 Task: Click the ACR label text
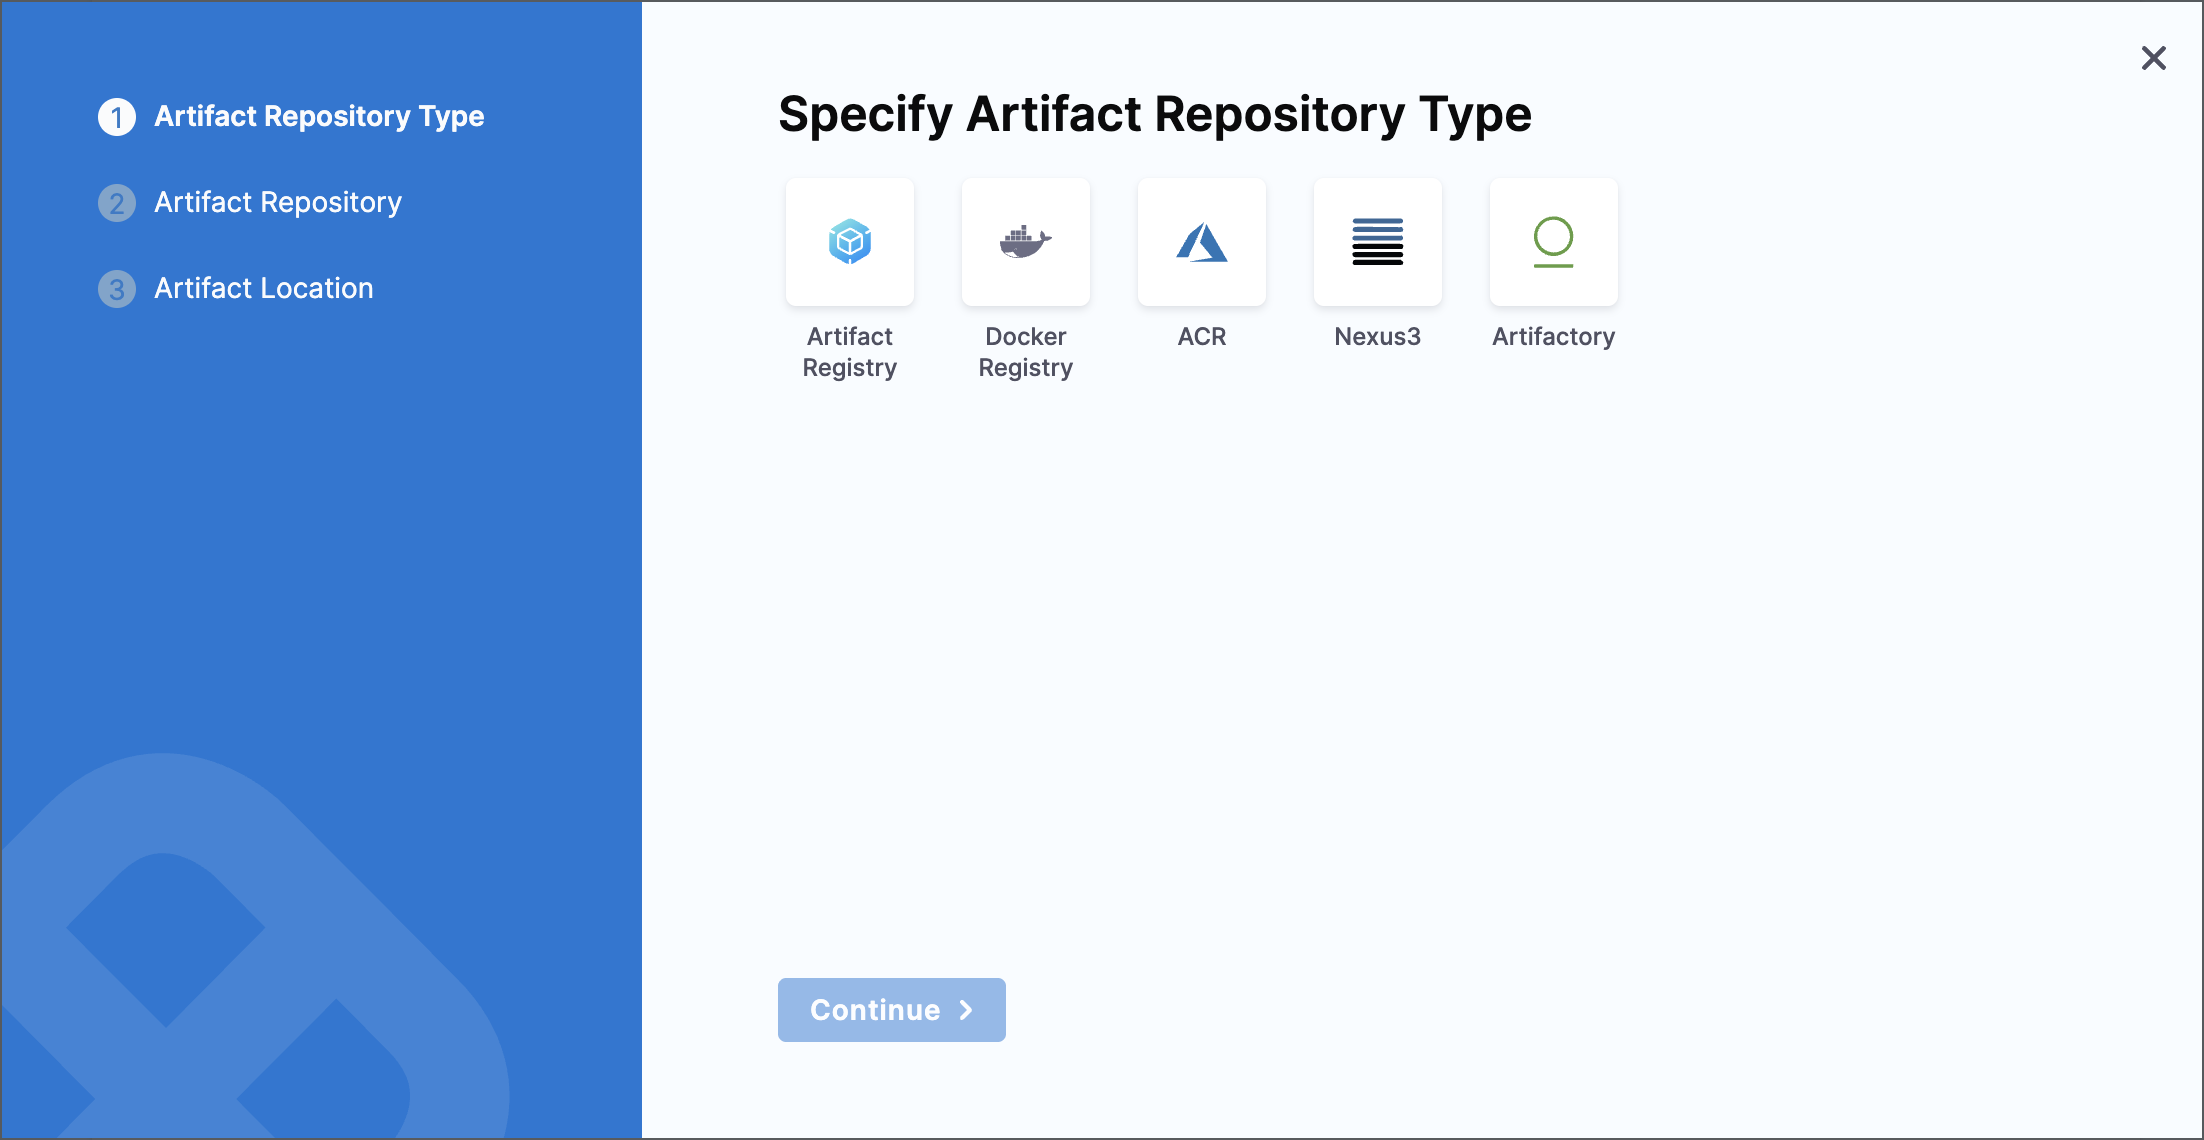(1201, 337)
